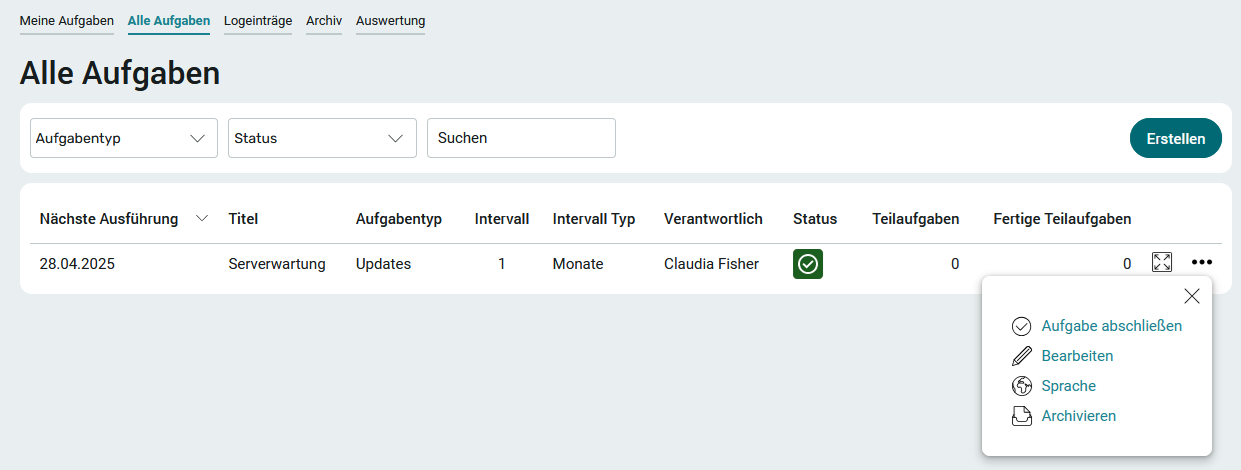Click the pencil icon beside Bearbeiten
1241x470 pixels.
pos(1021,356)
